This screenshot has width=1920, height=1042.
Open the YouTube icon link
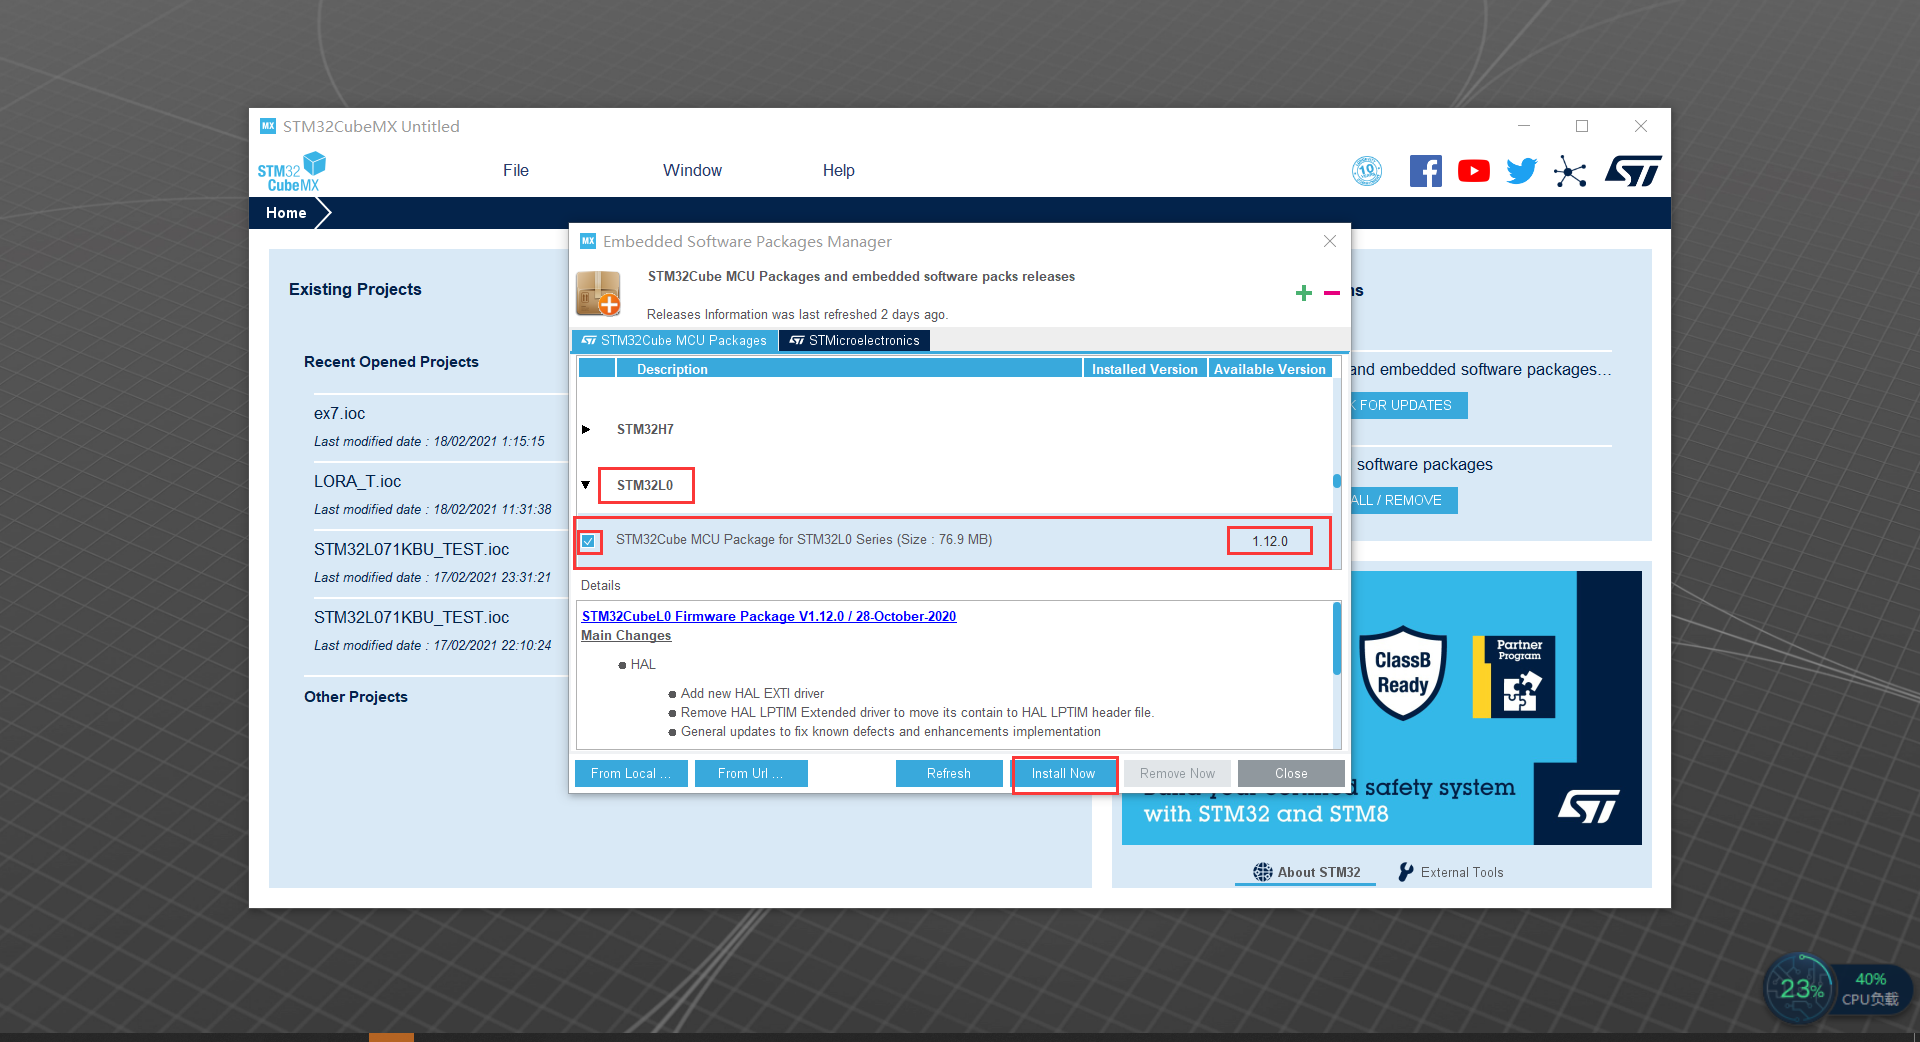(1474, 171)
